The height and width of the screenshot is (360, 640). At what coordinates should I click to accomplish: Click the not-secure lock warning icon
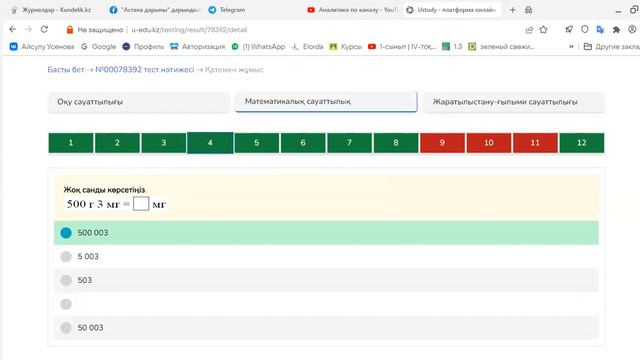[x=70, y=29]
